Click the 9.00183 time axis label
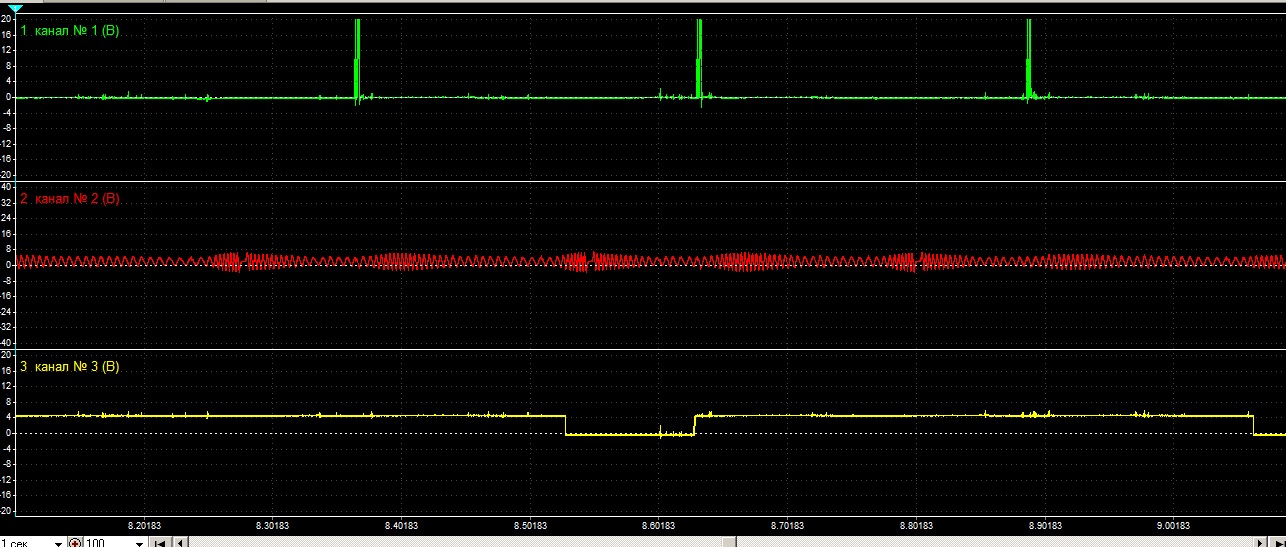 pos(1174,524)
